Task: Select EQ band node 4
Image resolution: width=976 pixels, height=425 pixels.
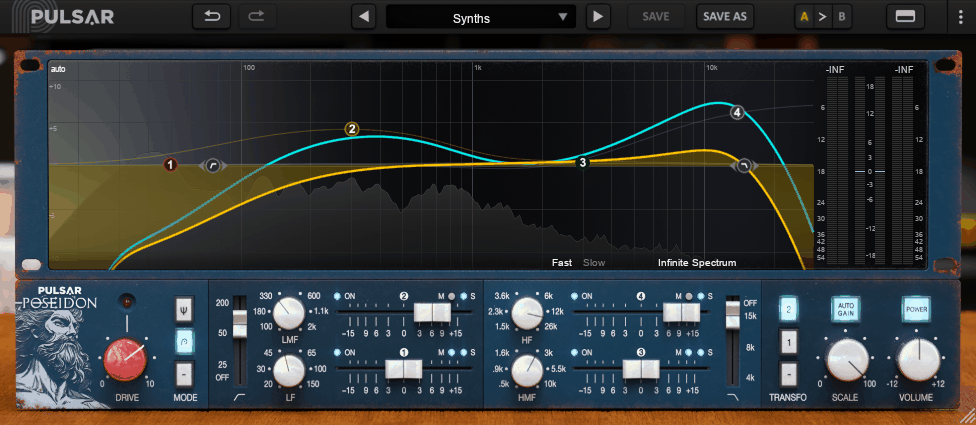Action: pos(737,113)
